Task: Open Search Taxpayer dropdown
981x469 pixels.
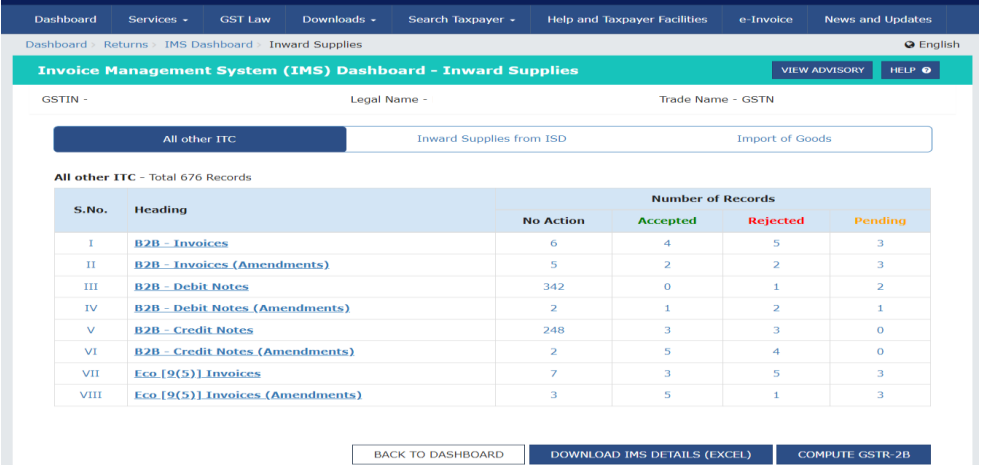Action: [x=462, y=19]
